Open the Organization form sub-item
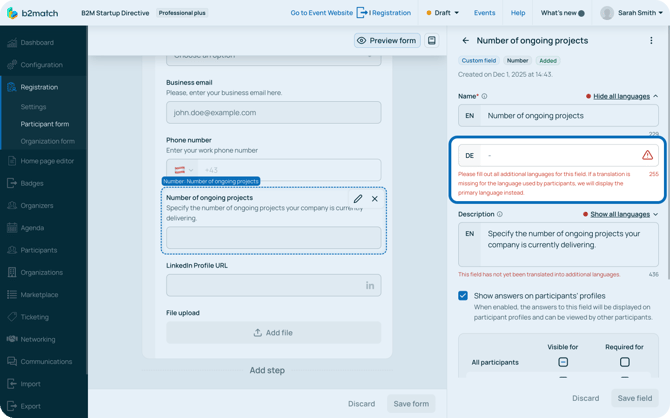The height and width of the screenshot is (418, 670). pos(47,141)
